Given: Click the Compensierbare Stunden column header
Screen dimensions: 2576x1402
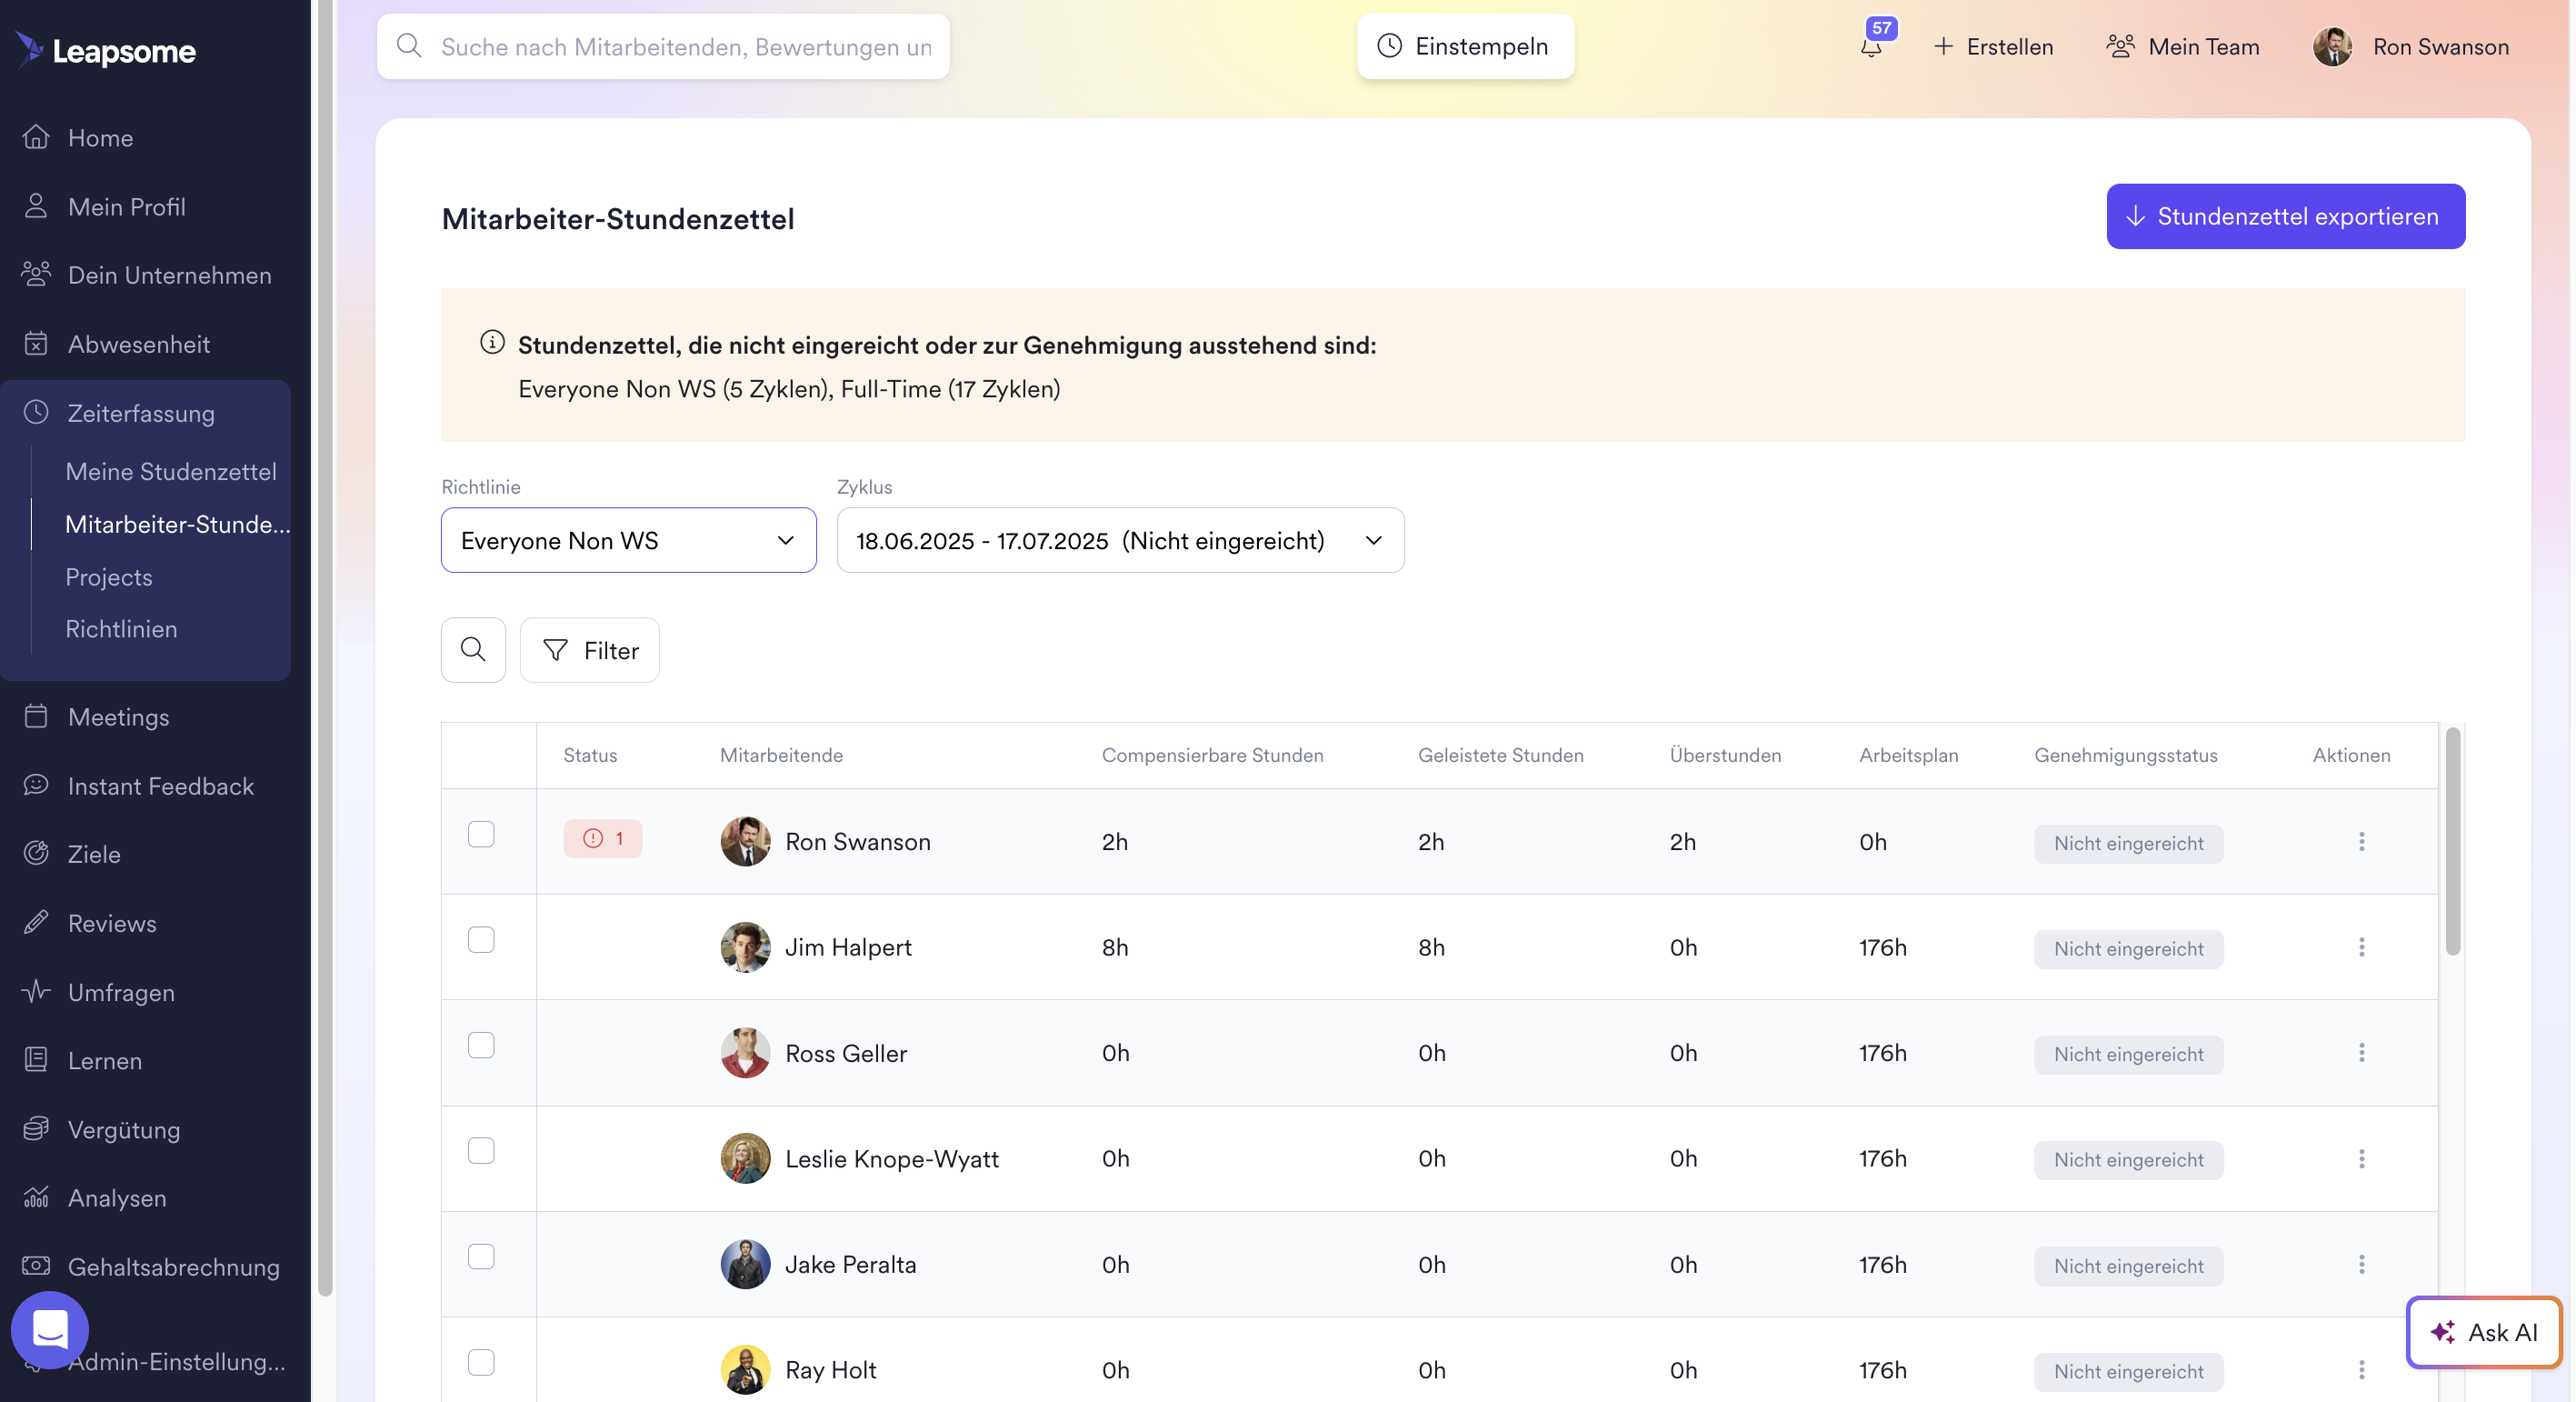Looking at the screenshot, I should 1212,755.
